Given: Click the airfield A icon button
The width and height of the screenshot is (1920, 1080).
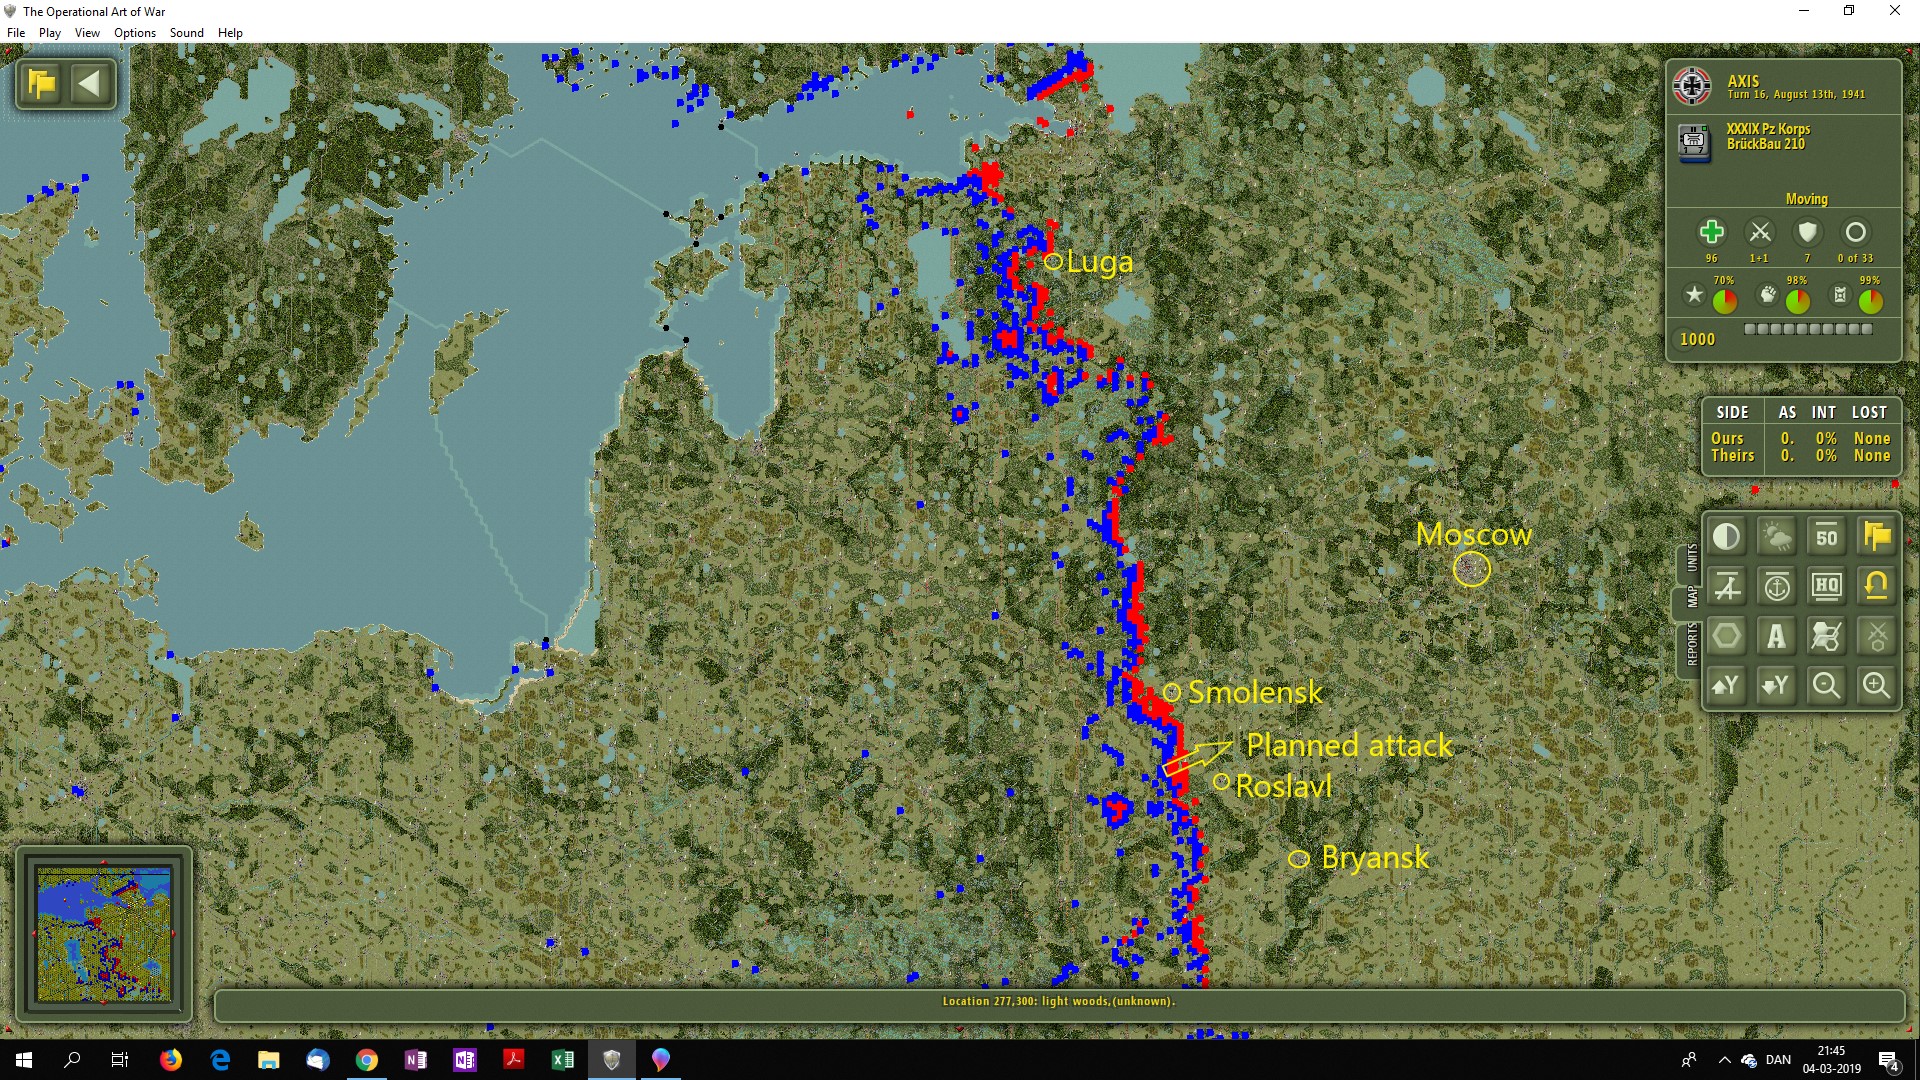Looking at the screenshot, I should (1727, 586).
